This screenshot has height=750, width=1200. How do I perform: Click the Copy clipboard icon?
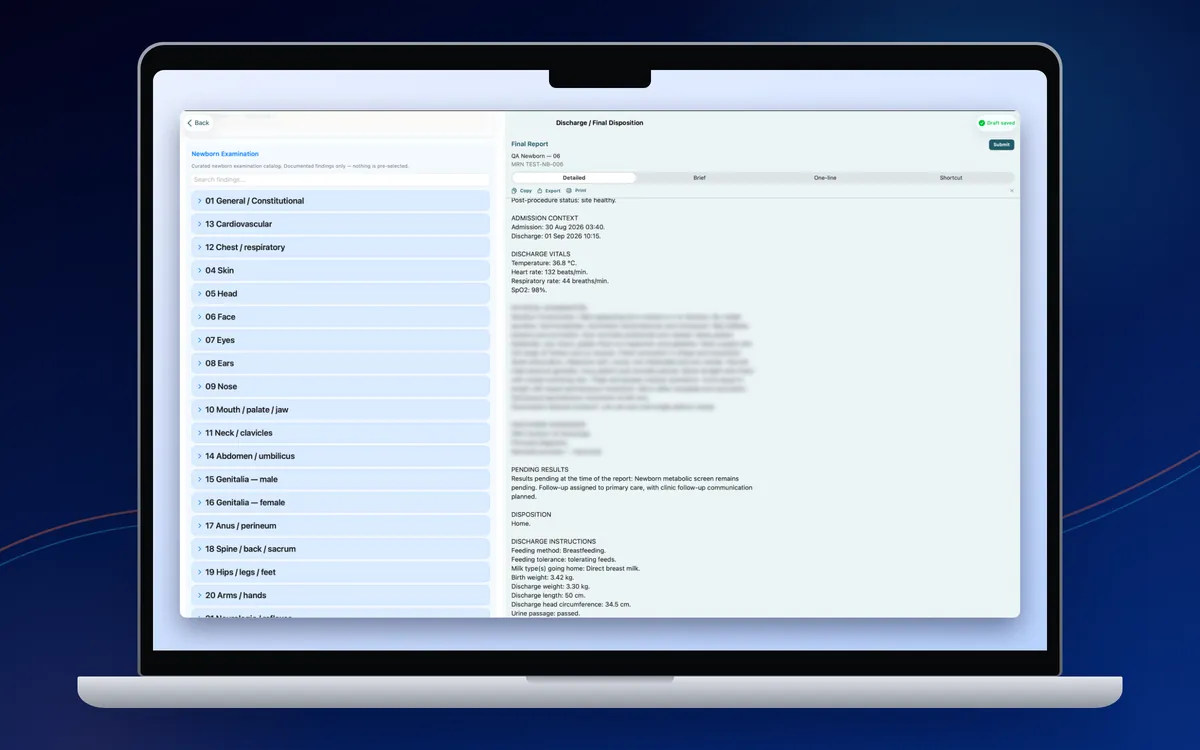(515, 190)
